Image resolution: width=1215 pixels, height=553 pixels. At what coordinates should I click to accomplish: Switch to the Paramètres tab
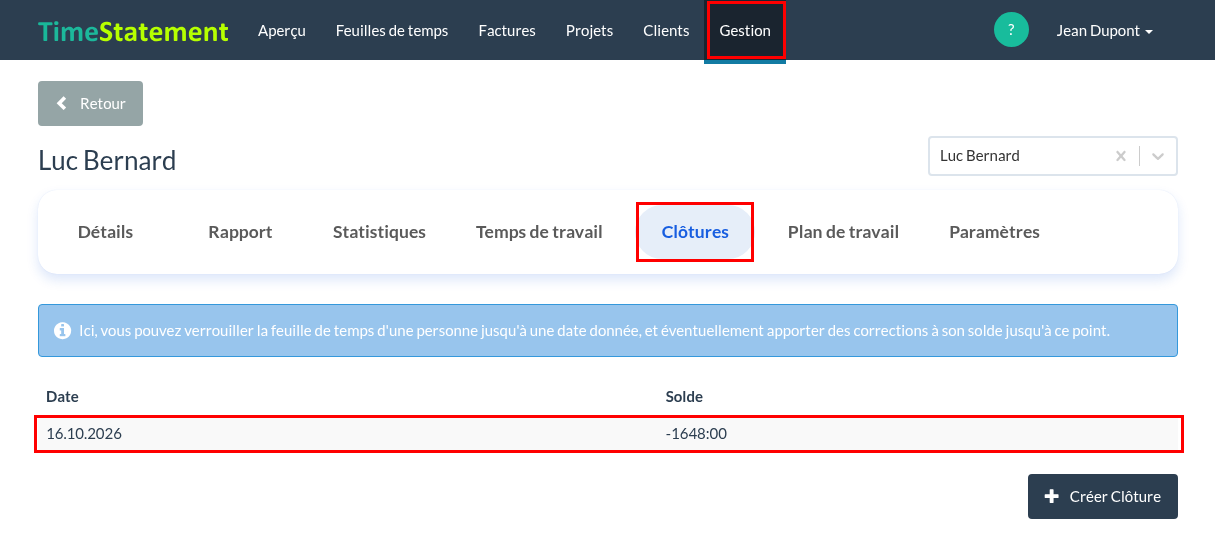994,232
